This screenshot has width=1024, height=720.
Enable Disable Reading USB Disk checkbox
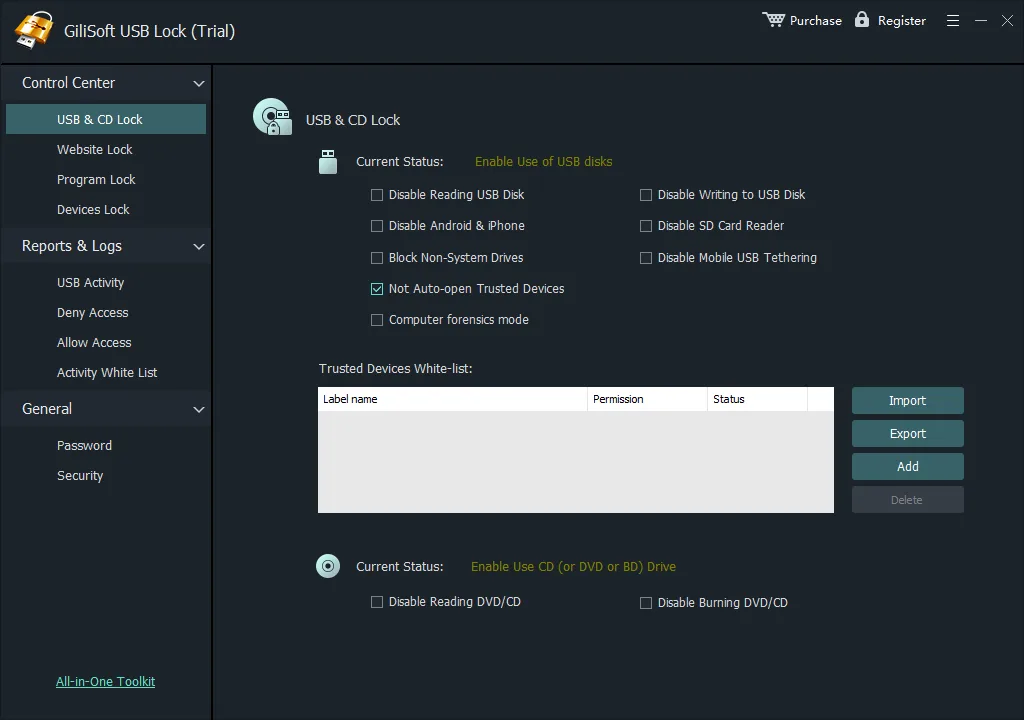377,195
